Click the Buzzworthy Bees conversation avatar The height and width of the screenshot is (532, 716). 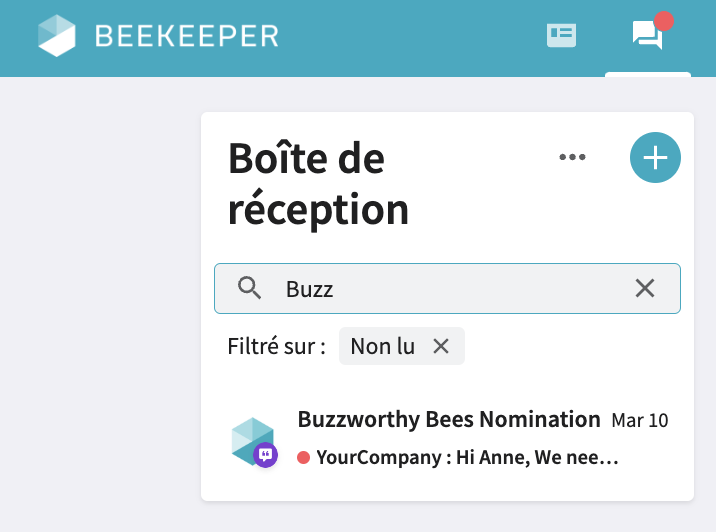(252, 440)
